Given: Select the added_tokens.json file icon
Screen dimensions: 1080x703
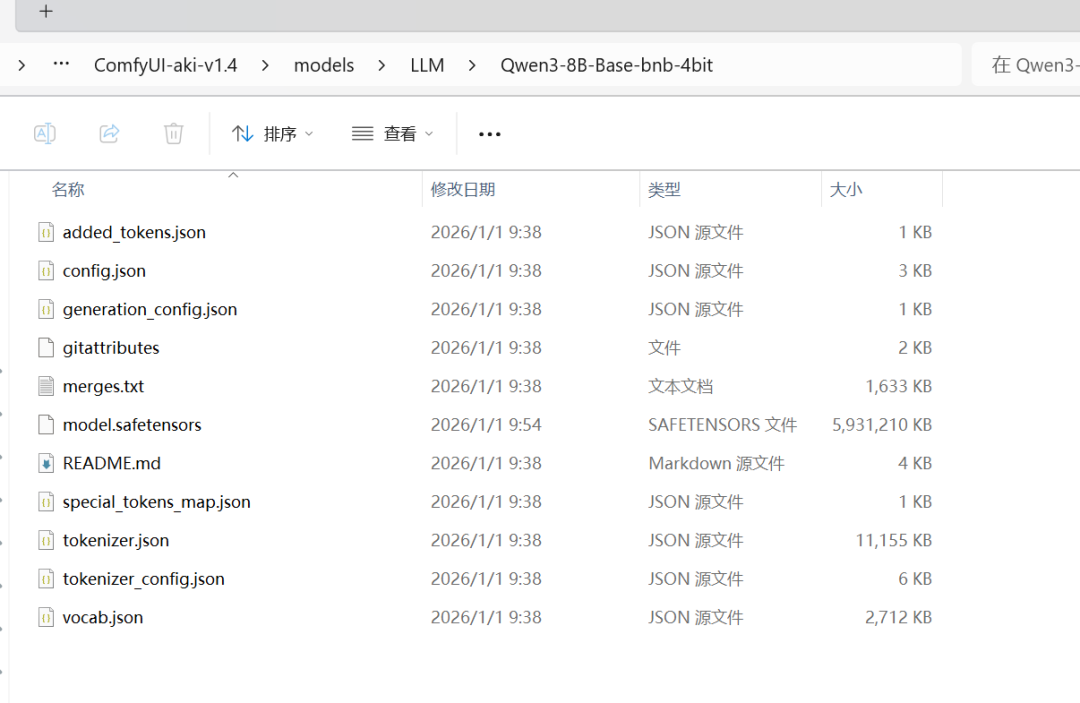Looking at the screenshot, I should (46, 233).
